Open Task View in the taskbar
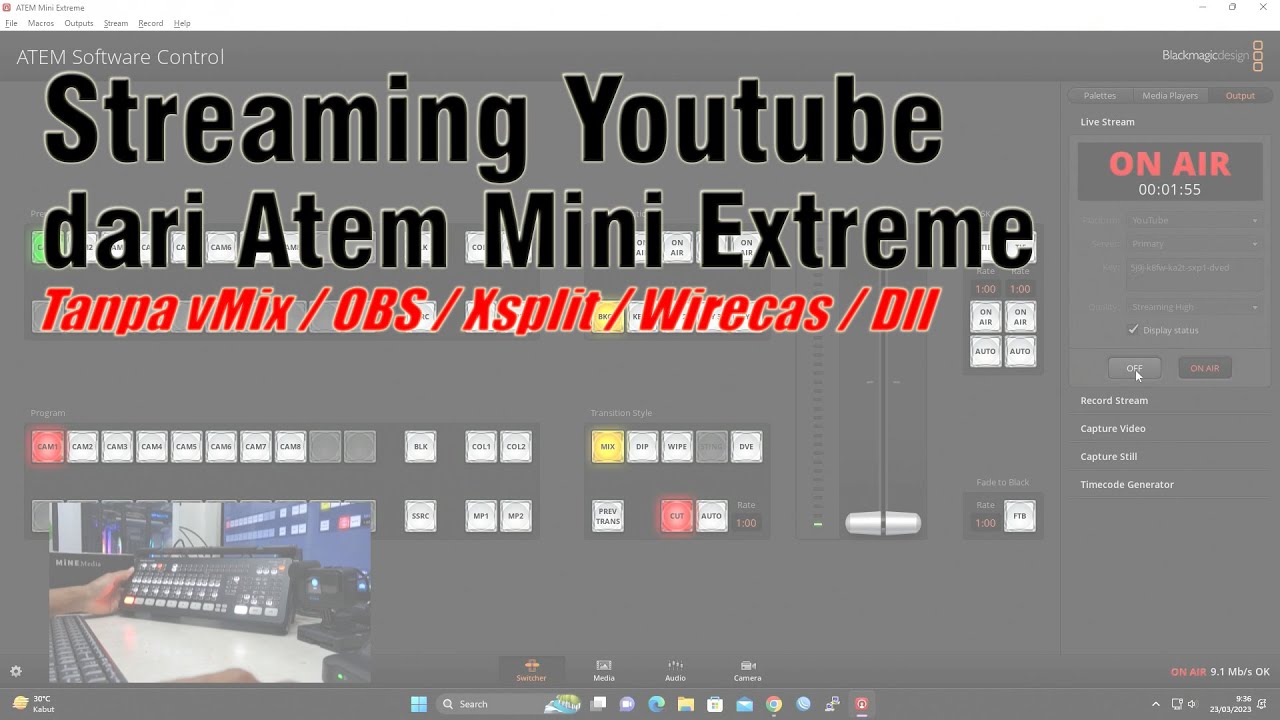This screenshot has height=720, width=1280. tap(598, 704)
